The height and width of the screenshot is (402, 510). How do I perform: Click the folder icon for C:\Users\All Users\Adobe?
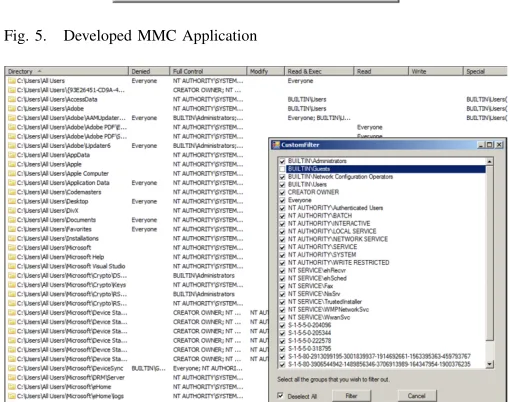click(12, 109)
